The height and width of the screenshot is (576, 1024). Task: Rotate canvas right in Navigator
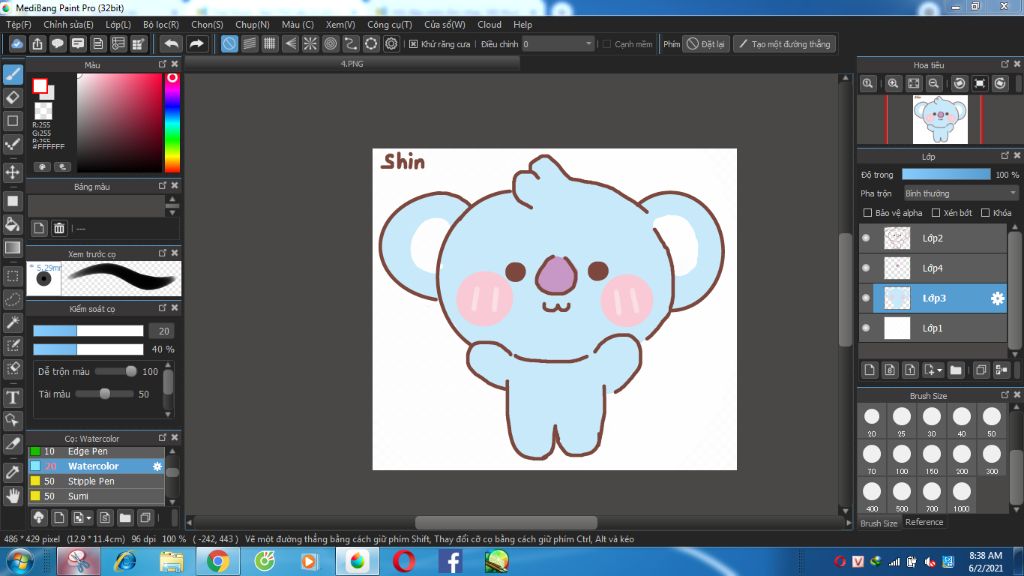(1000, 84)
